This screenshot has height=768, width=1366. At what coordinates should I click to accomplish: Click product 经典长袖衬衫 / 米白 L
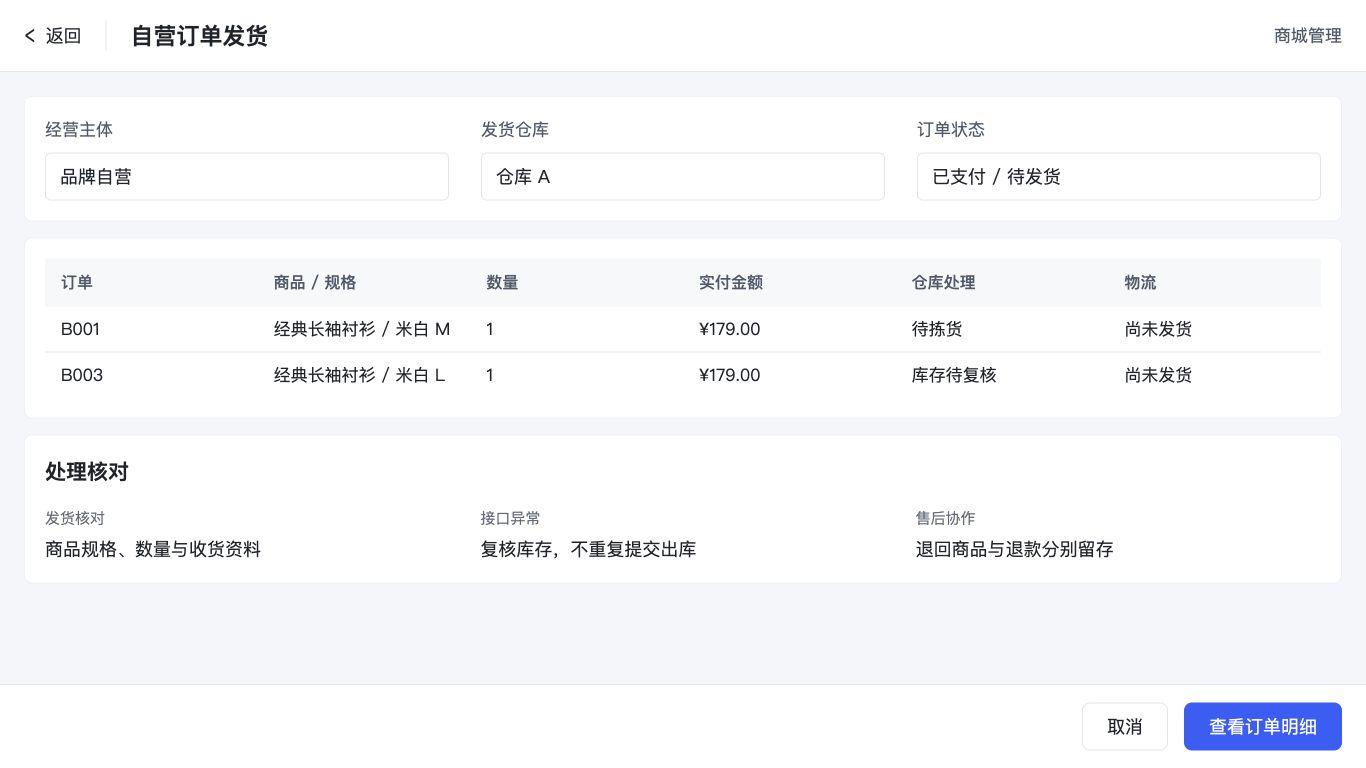[360, 375]
